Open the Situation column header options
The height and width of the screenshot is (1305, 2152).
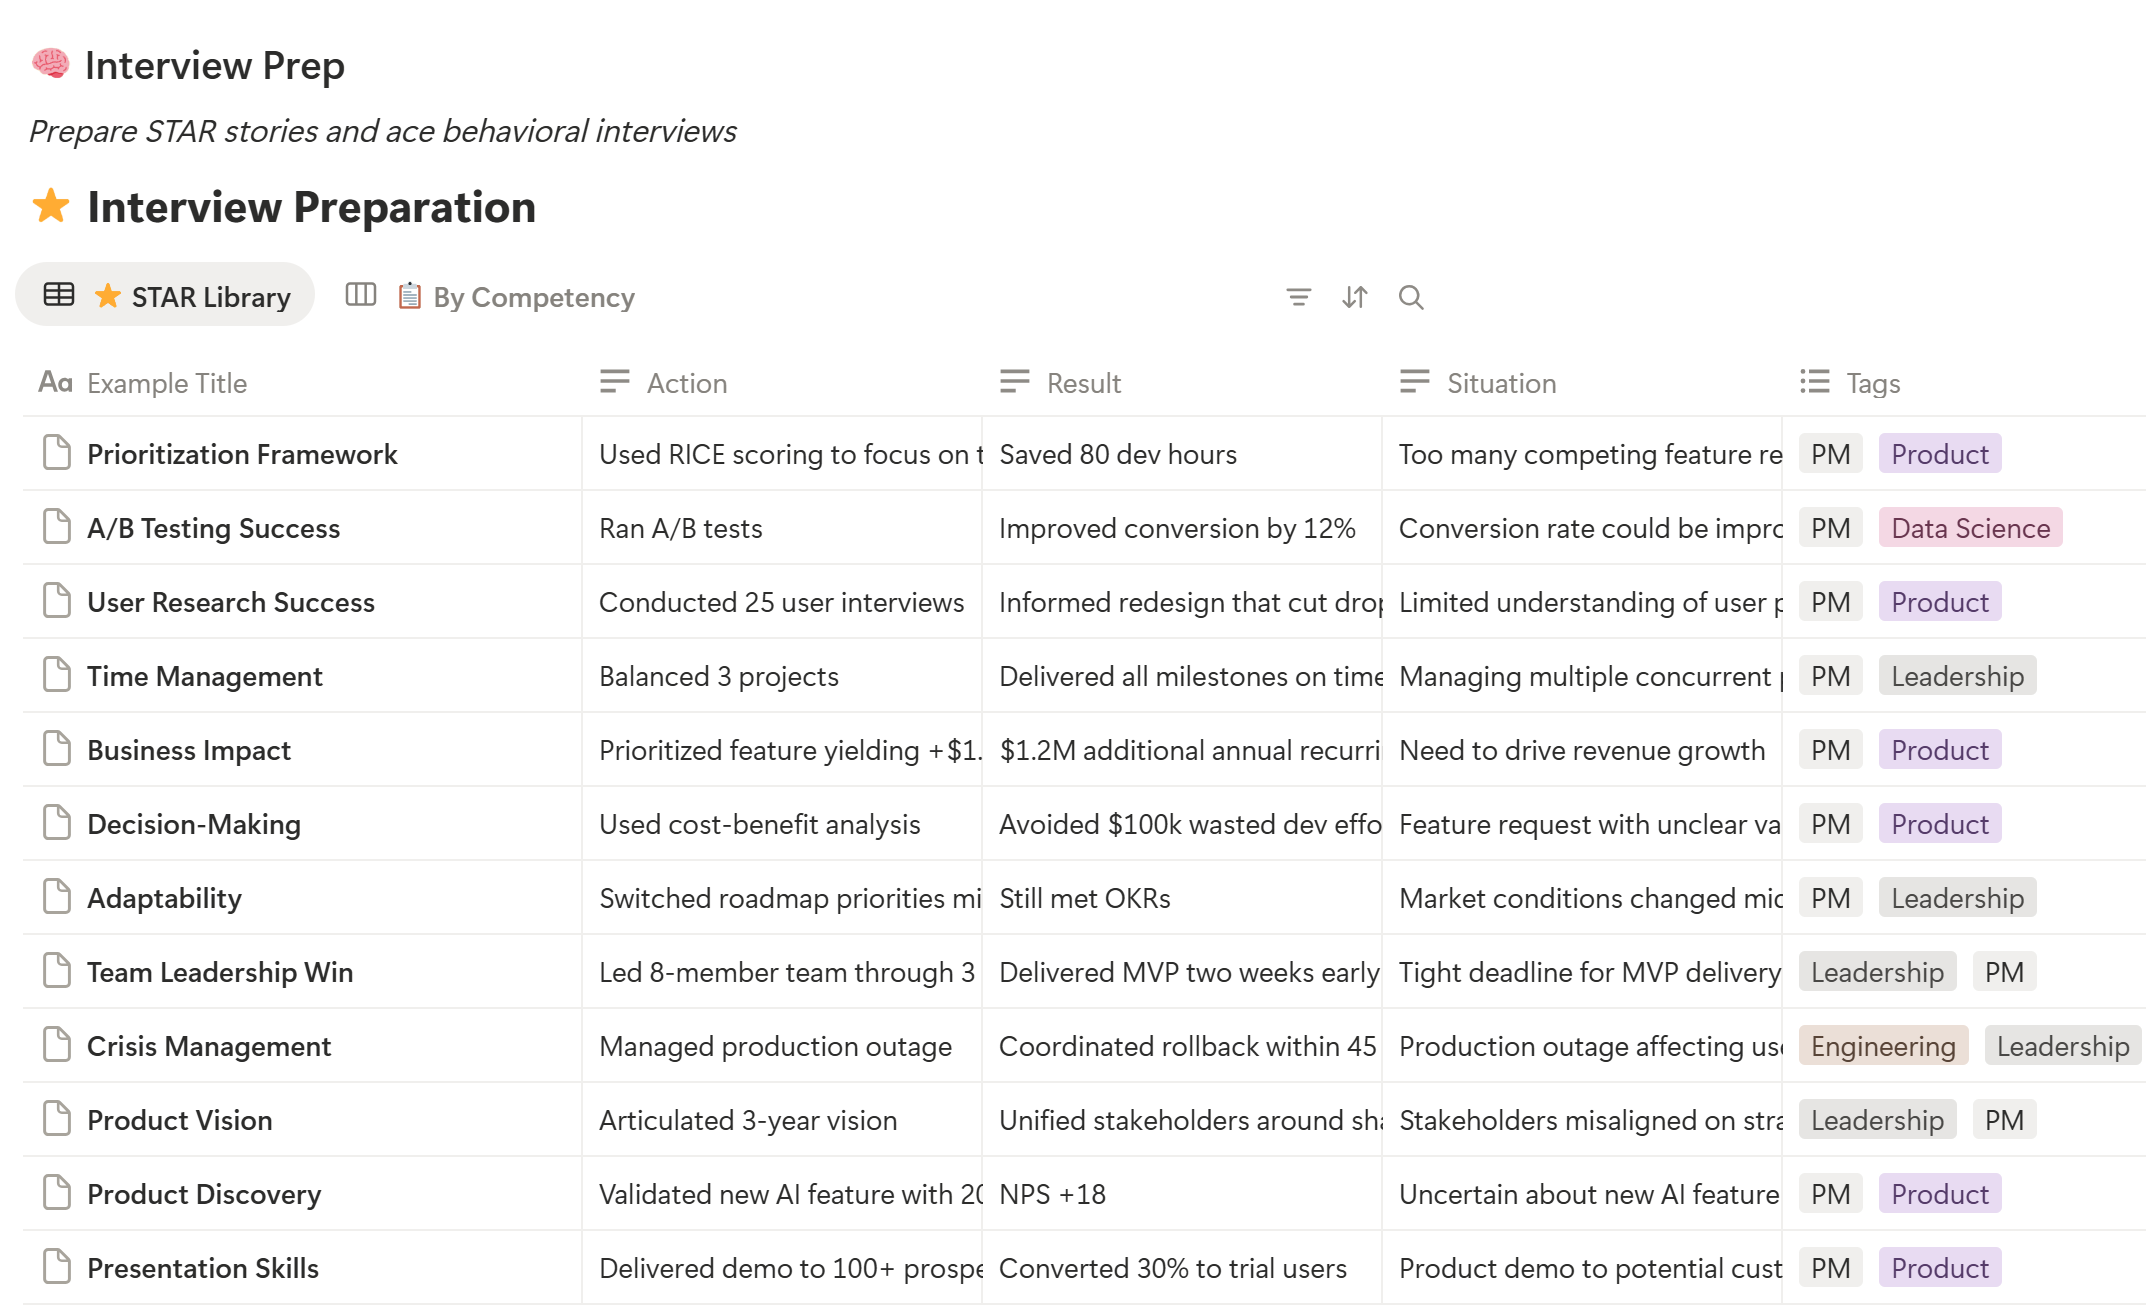point(1500,383)
